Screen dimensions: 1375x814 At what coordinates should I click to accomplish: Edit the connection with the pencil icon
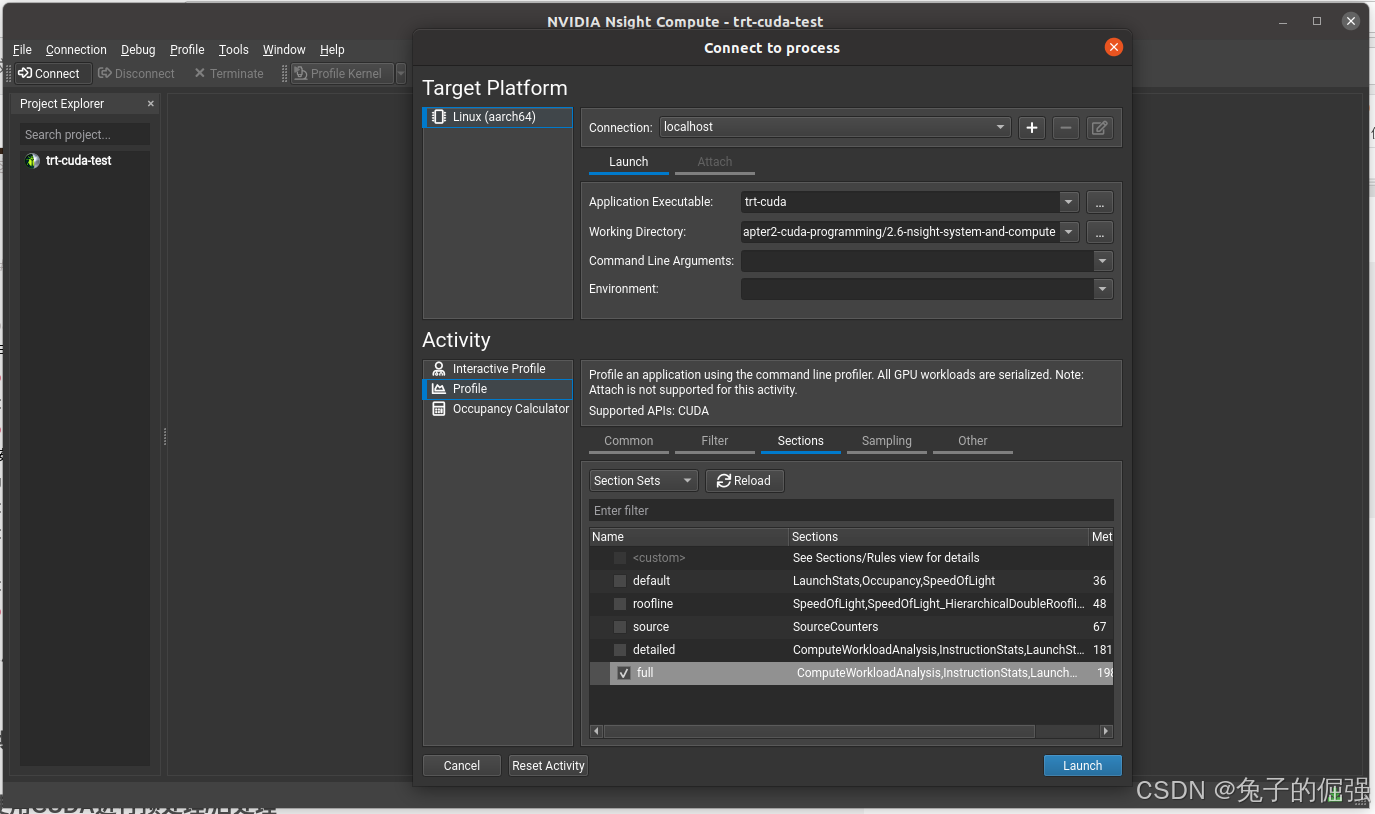click(x=1099, y=128)
